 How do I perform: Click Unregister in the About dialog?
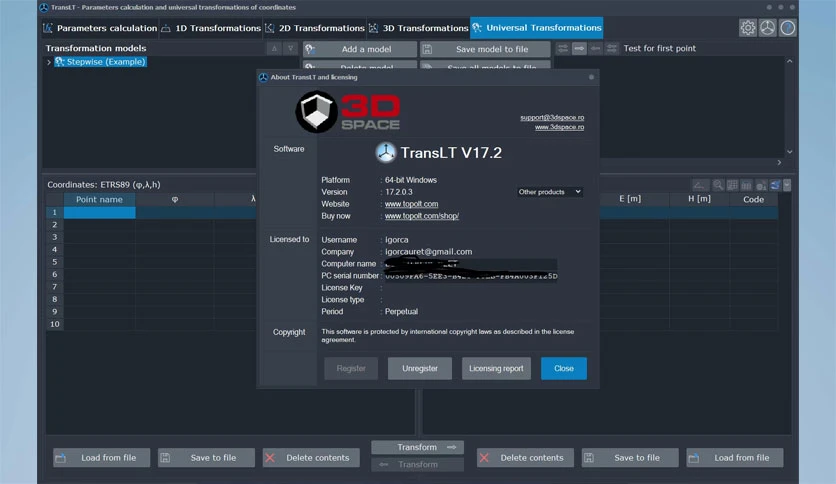420,368
